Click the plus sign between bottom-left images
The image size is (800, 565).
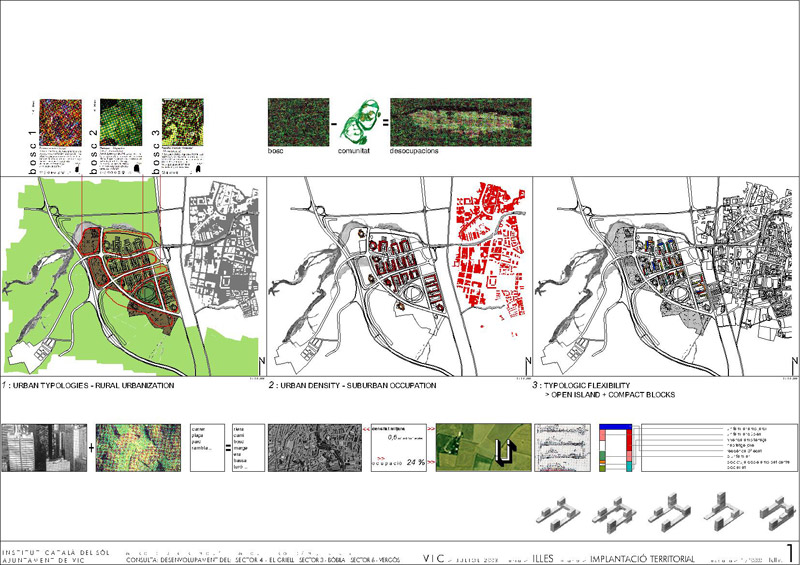92,448
